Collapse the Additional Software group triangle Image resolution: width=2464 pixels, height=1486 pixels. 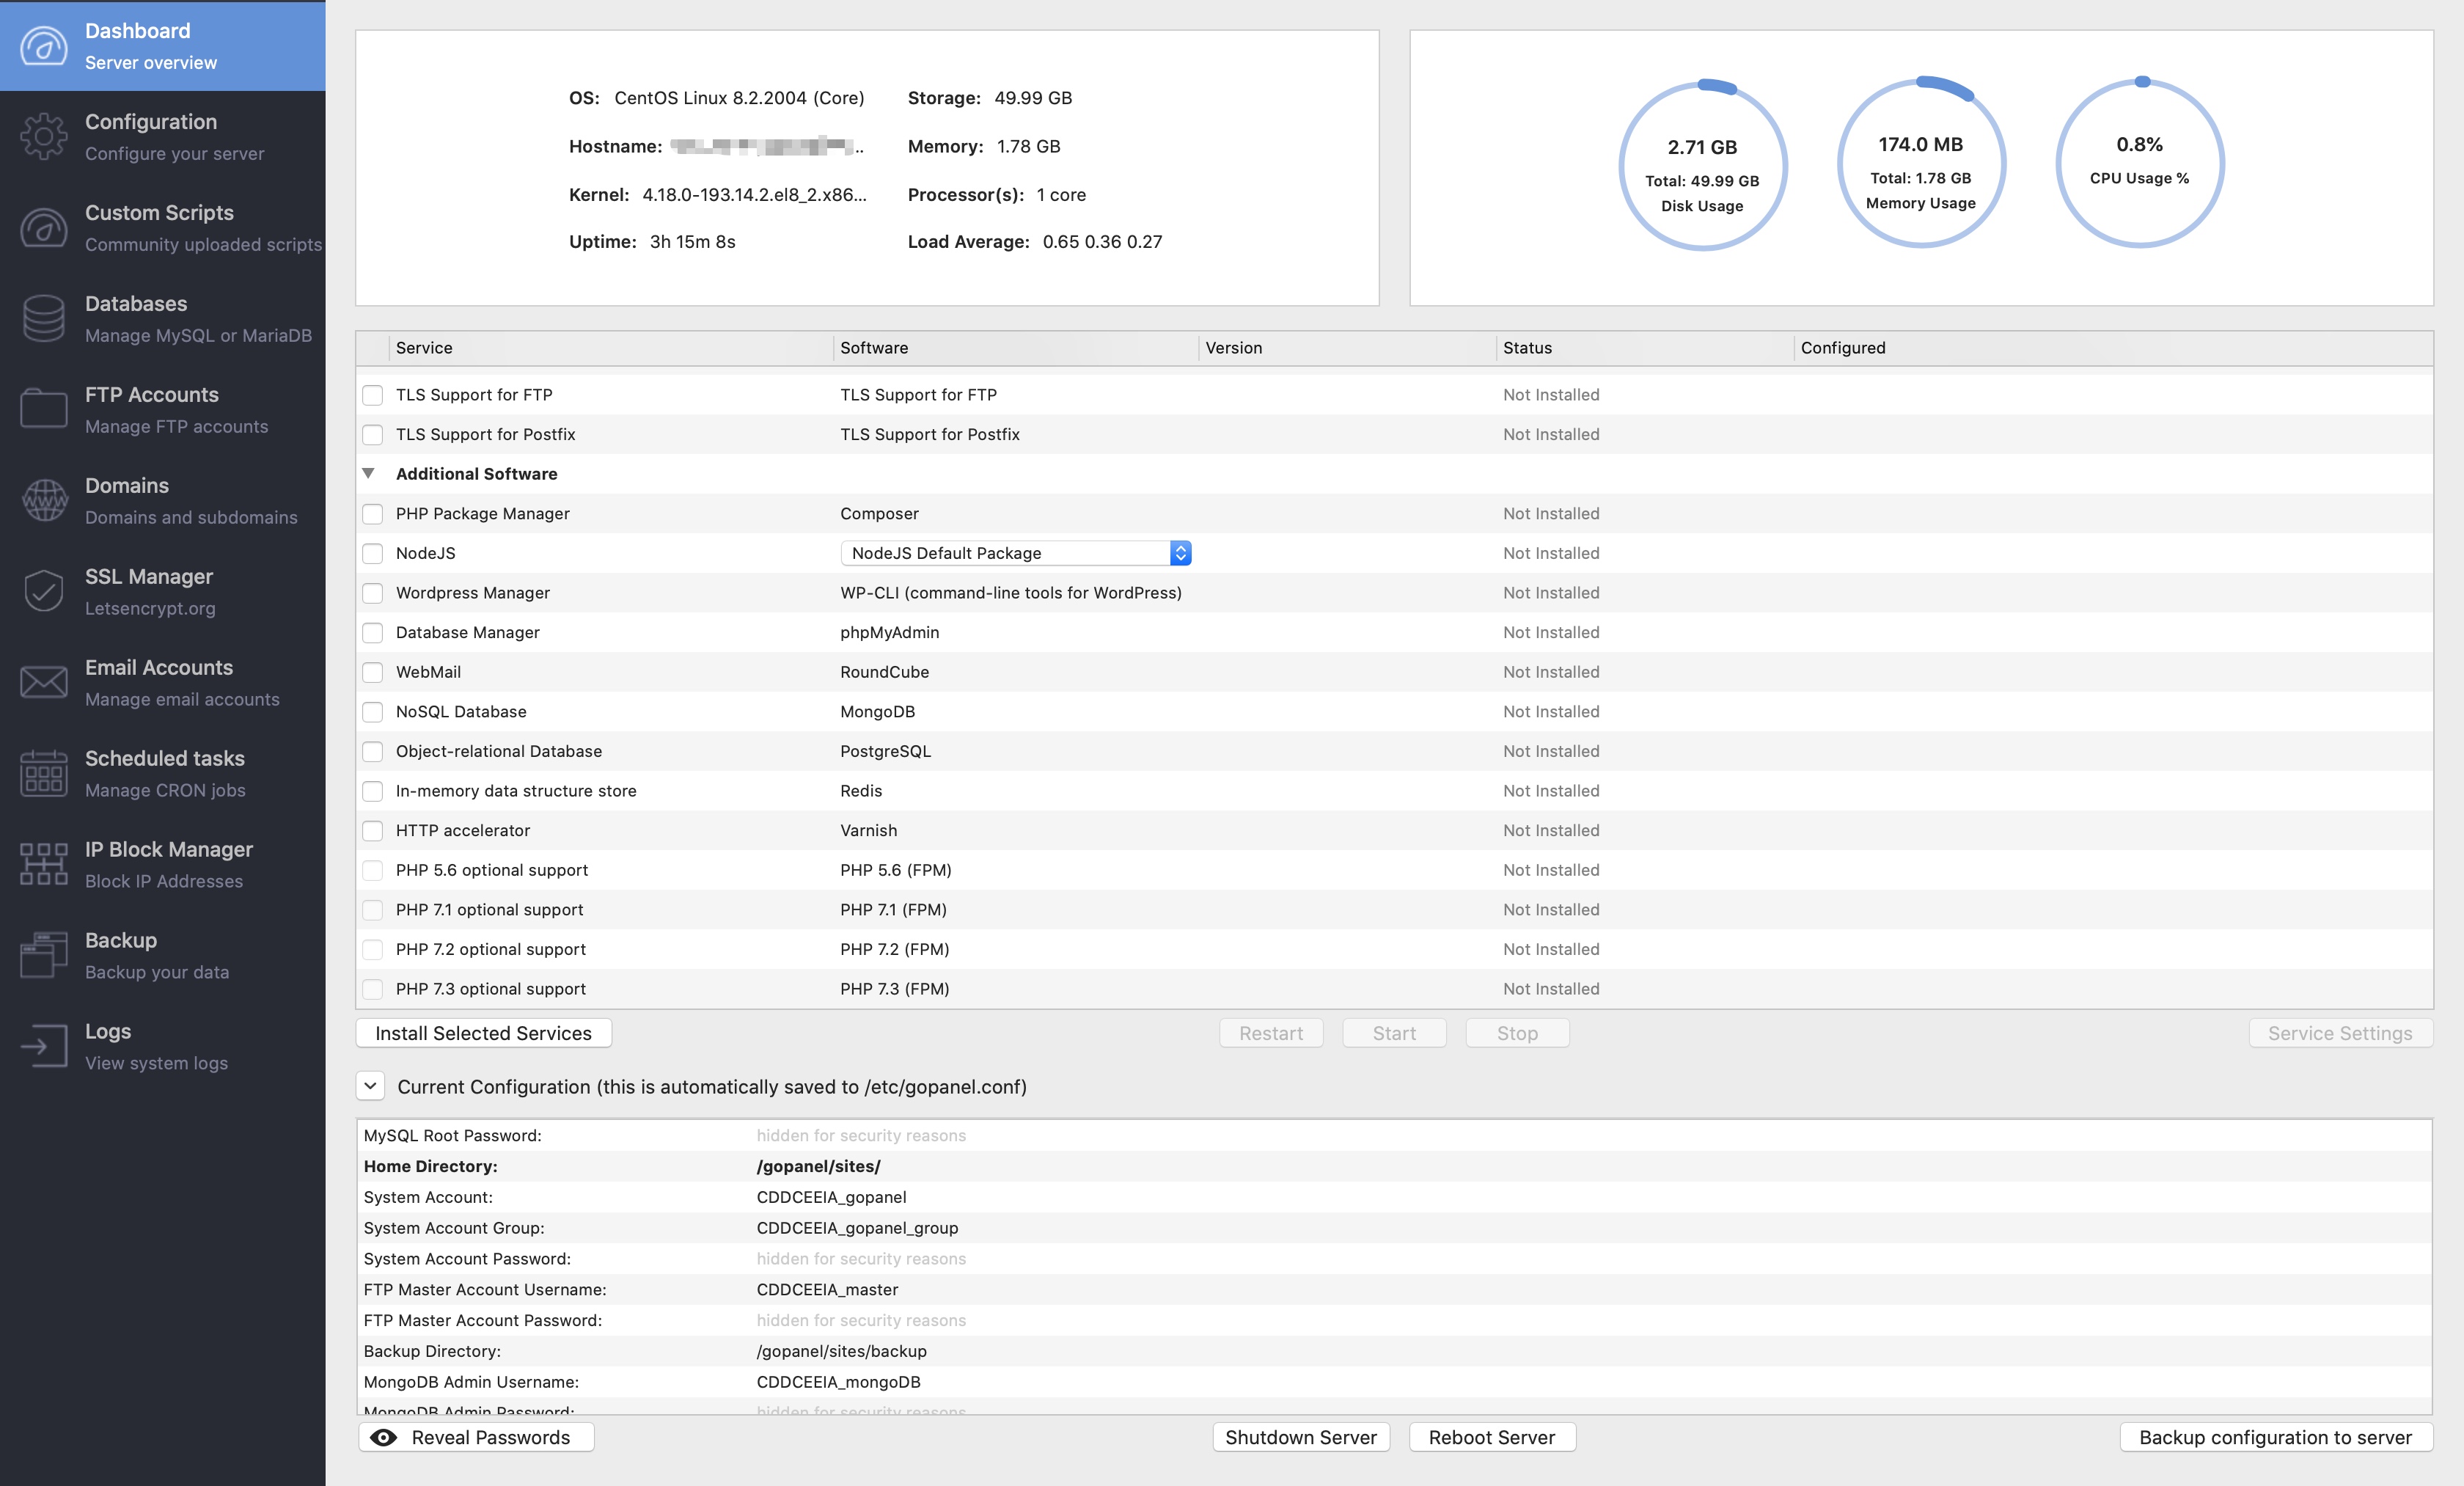[368, 474]
